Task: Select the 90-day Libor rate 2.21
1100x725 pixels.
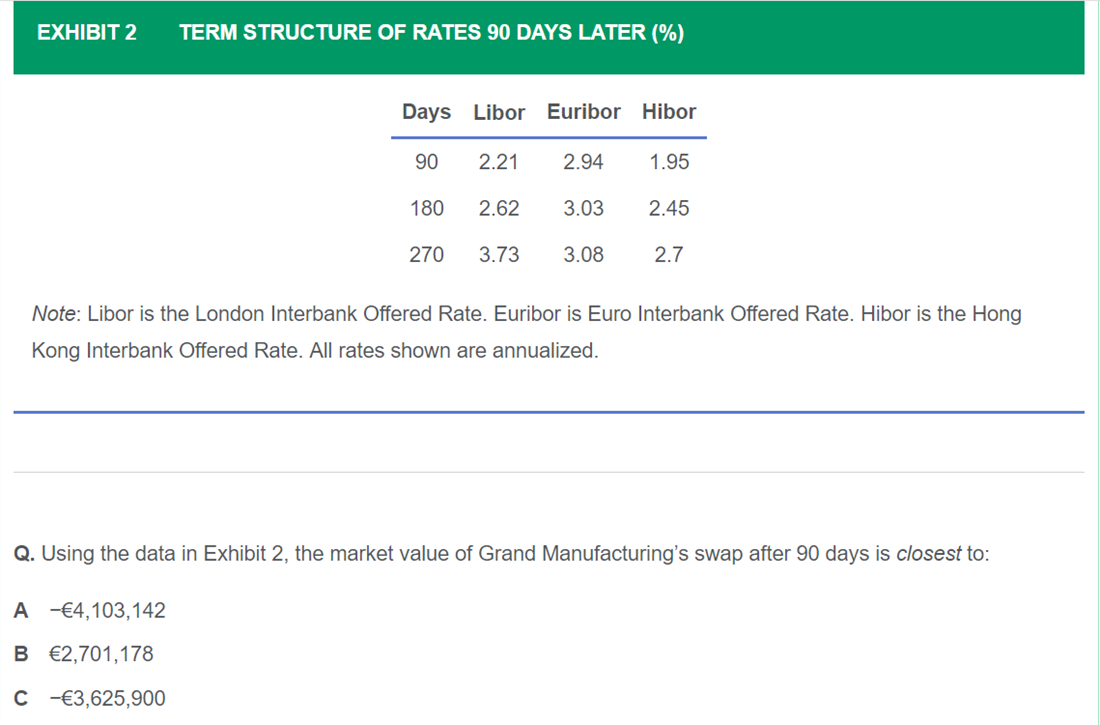Action: point(499,162)
